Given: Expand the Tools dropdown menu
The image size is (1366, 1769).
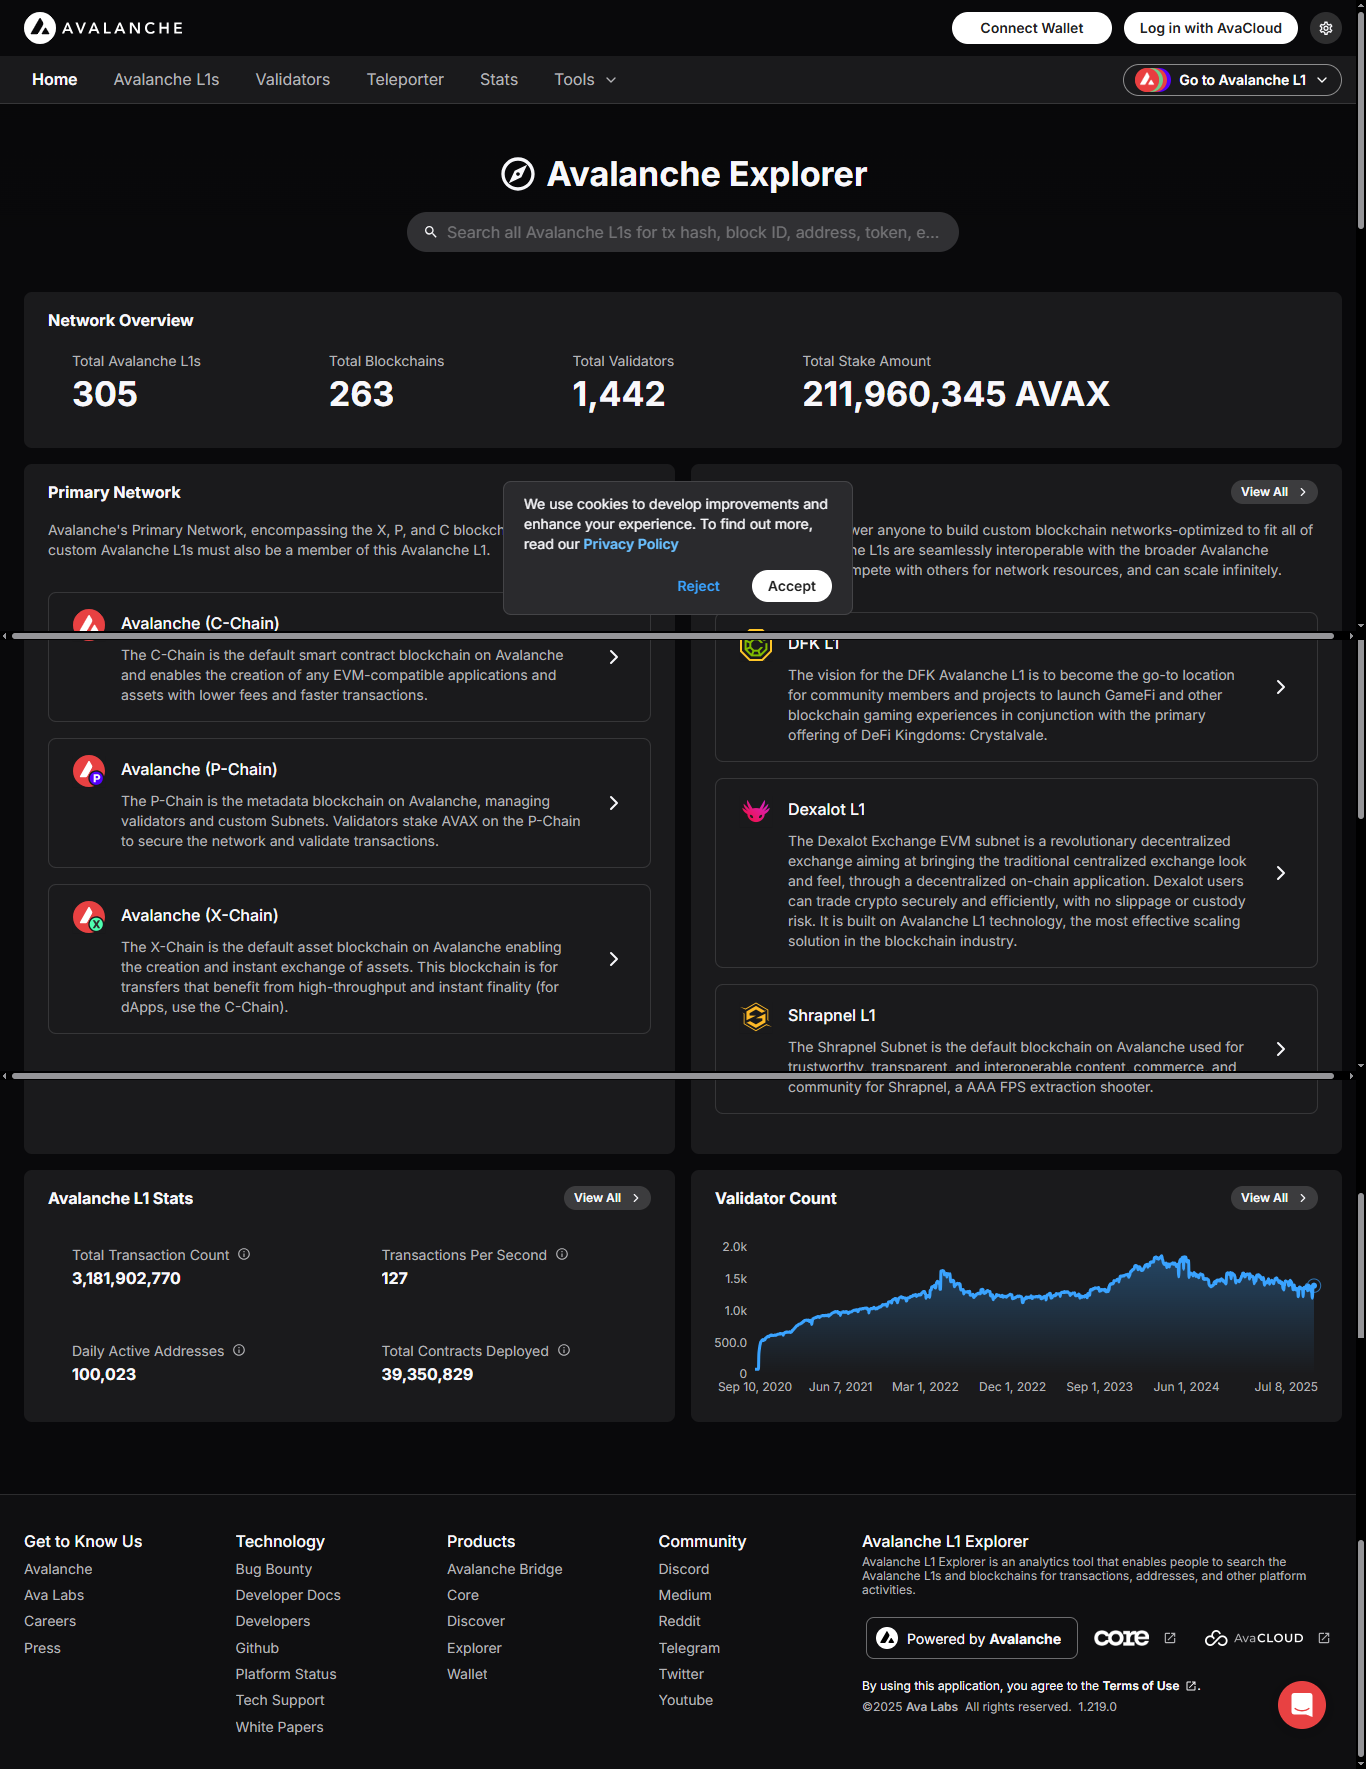Looking at the screenshot, I should 585,80.
